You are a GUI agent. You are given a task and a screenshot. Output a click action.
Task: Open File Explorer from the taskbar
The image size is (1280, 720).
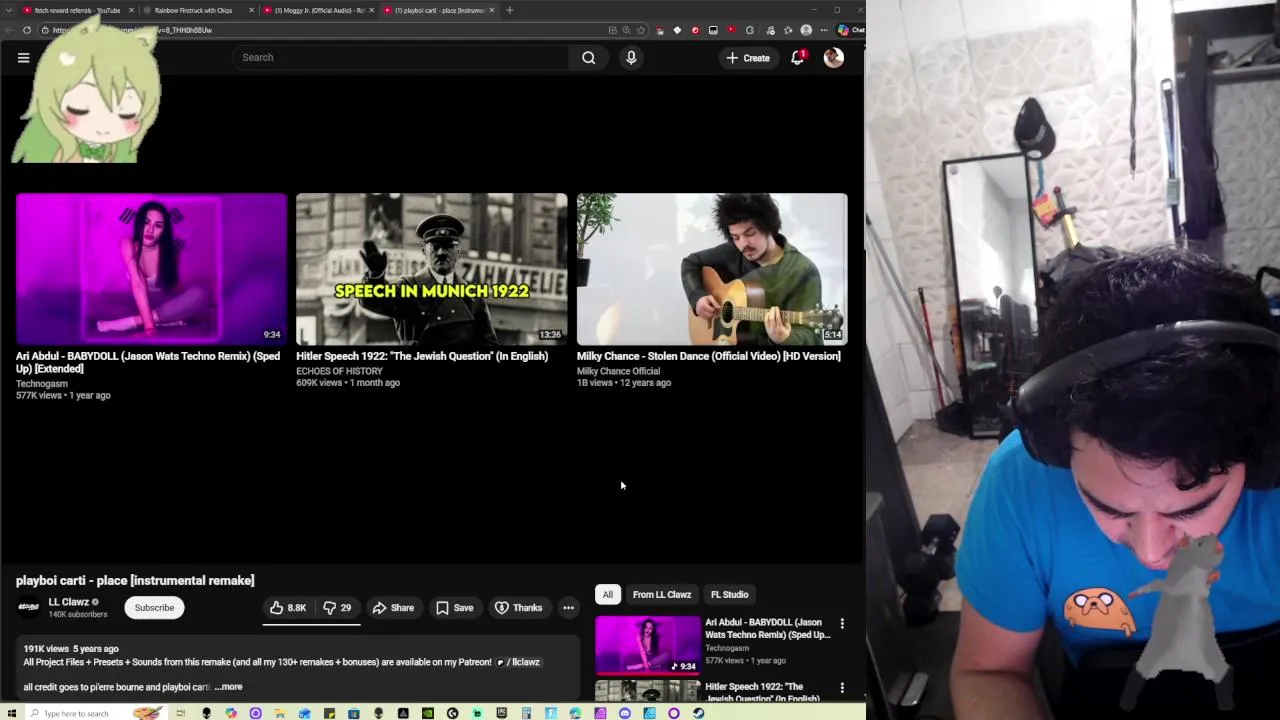pyautogui.click(x=279, y=713)
